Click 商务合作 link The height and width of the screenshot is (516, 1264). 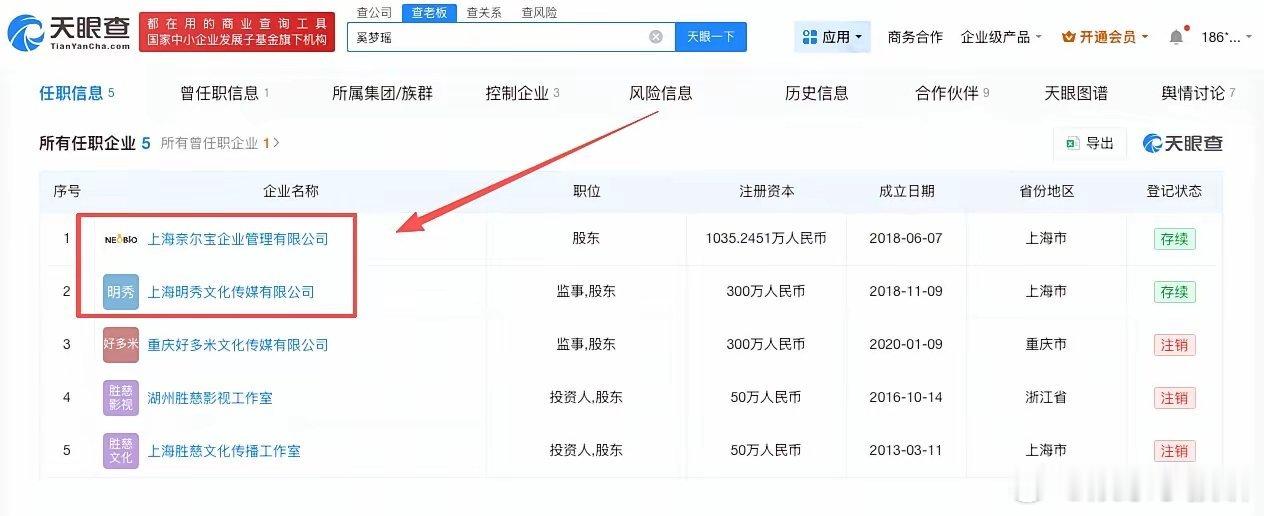[915, 37]
